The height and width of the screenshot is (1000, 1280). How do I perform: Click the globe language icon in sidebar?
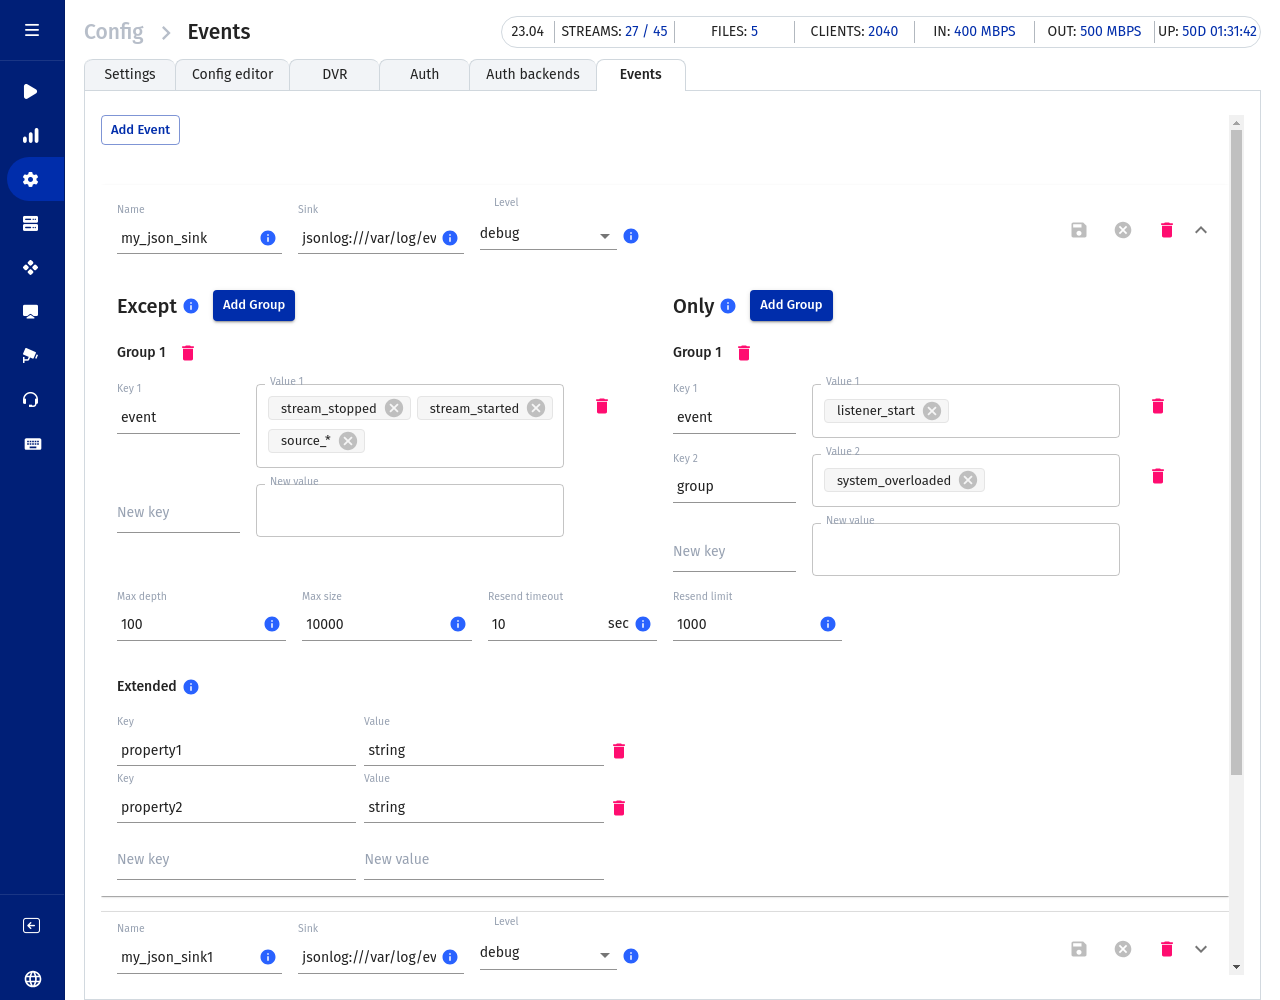(x=32, y=979)
